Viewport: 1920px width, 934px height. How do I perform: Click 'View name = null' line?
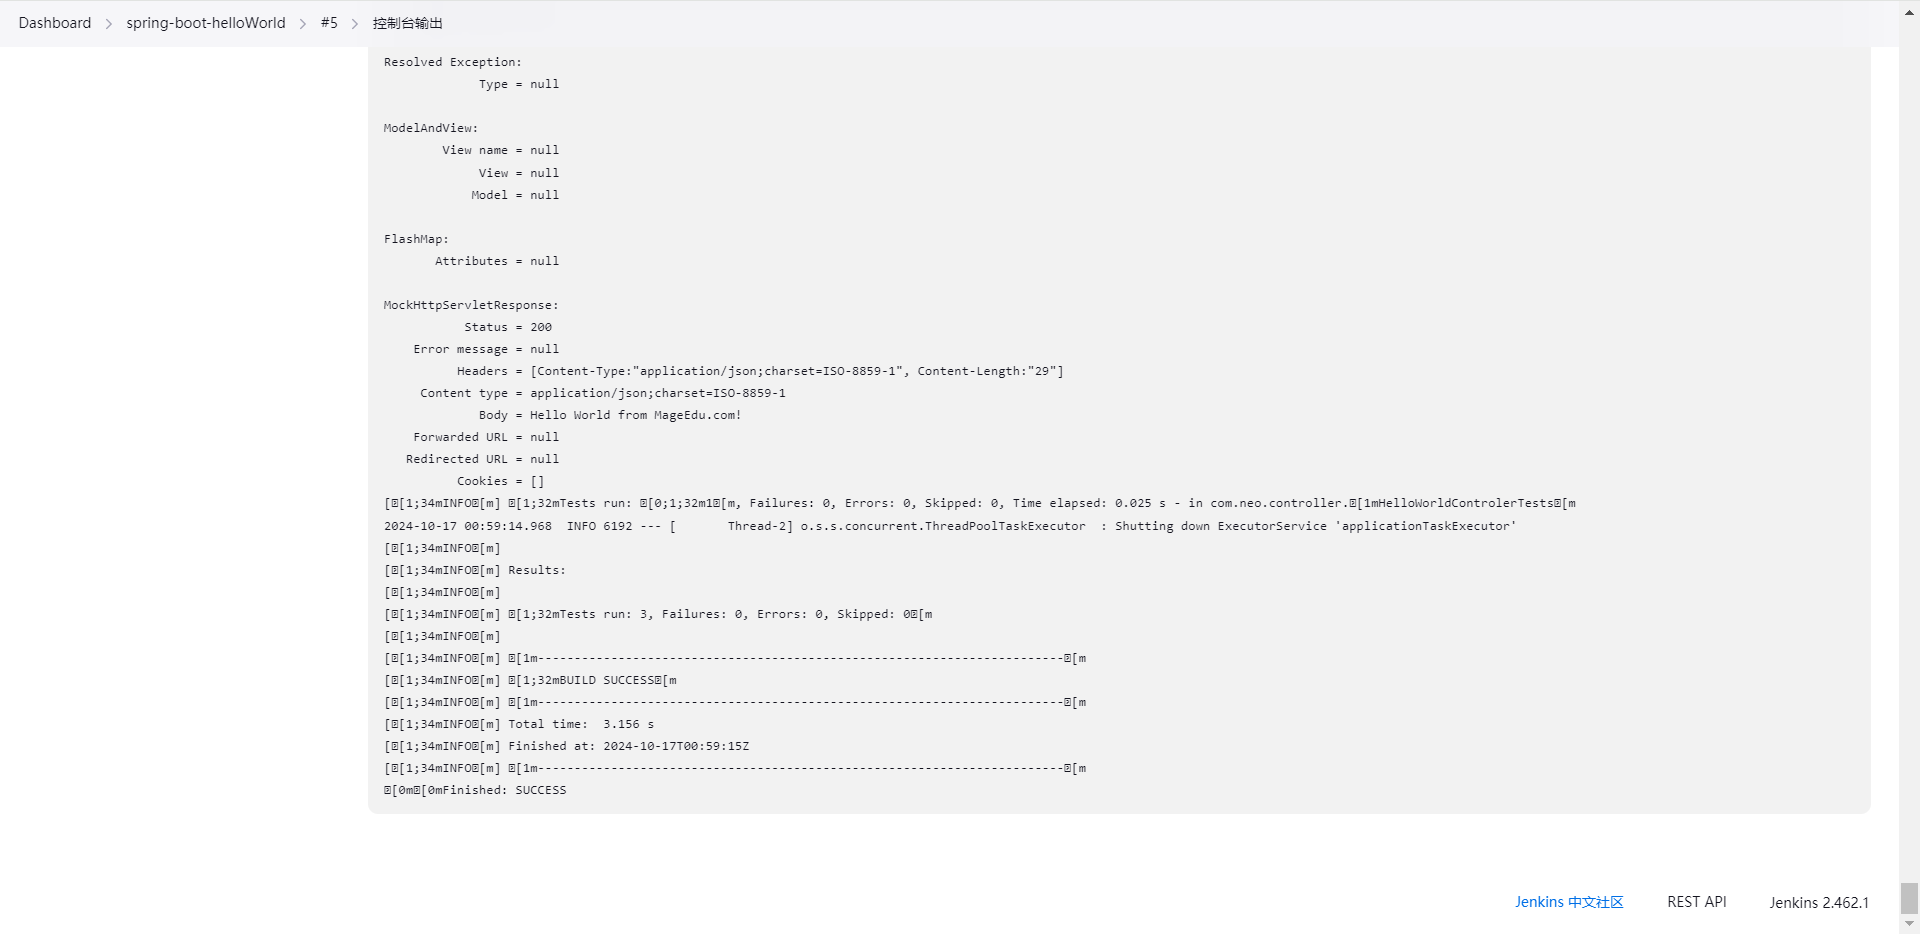500,150
